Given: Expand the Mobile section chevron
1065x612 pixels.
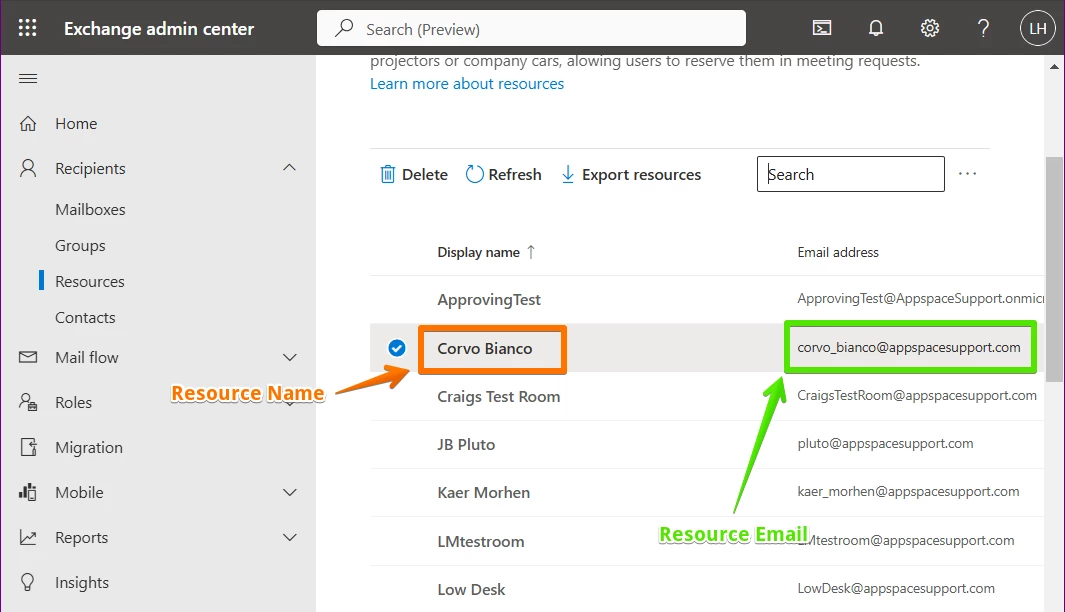Looking at the screenshot, I should click(x=289, y=492).
